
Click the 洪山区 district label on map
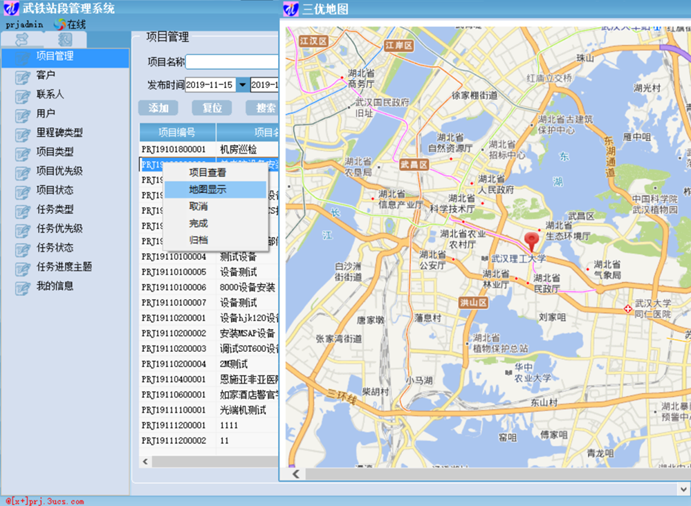point(474,302)
